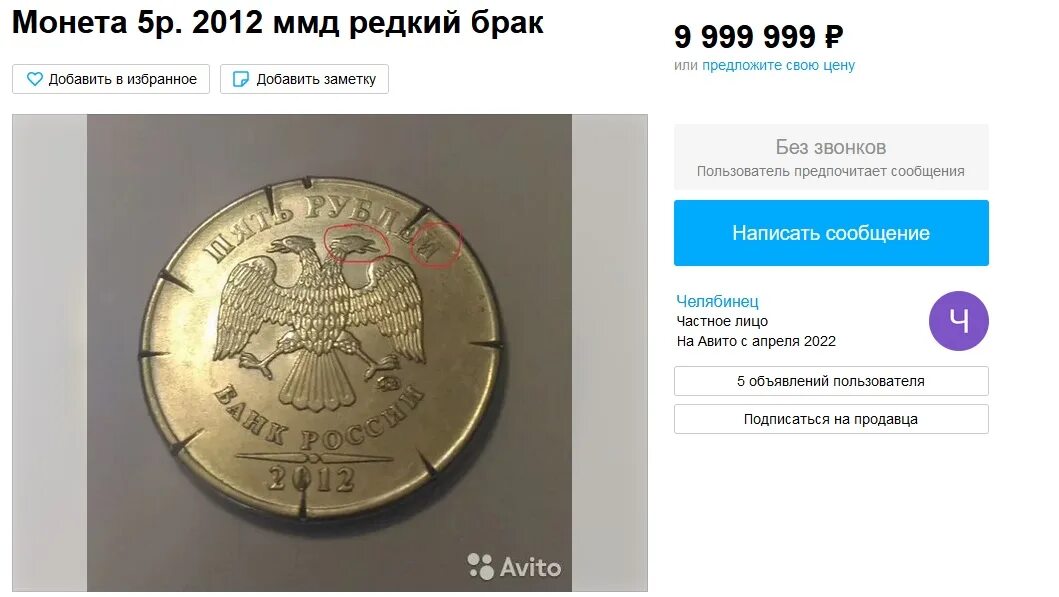Subscribe with 'Подписаться на продавца' button
This screenshot has width=1059, height=597.
click(831, 419)
